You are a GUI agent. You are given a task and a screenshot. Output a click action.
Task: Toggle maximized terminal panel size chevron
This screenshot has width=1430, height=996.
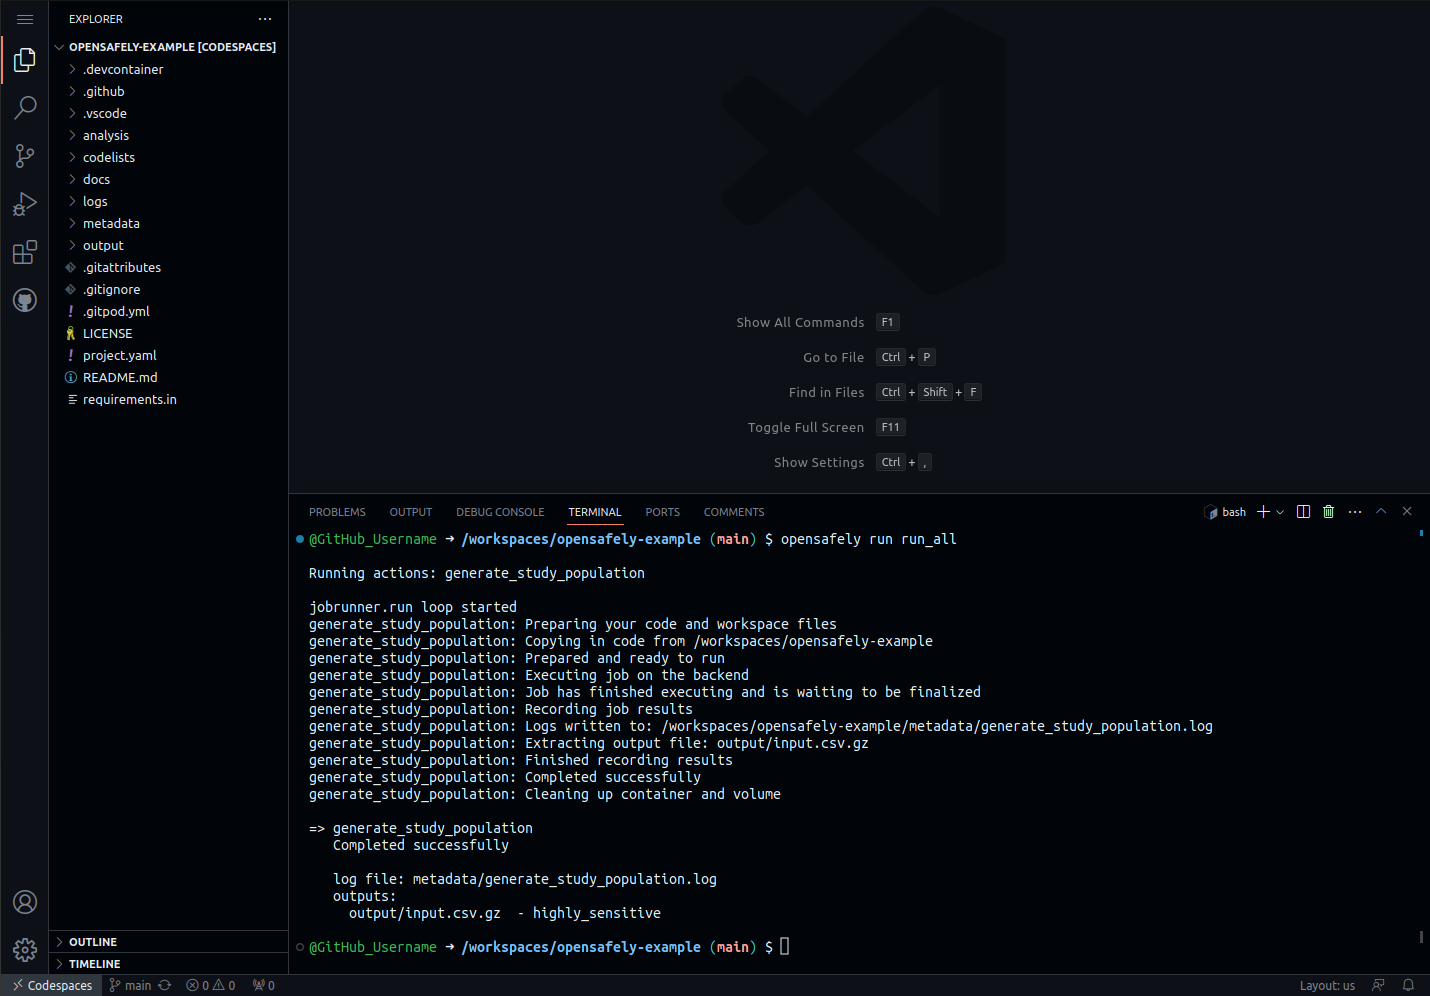[x=1381, y=512]
